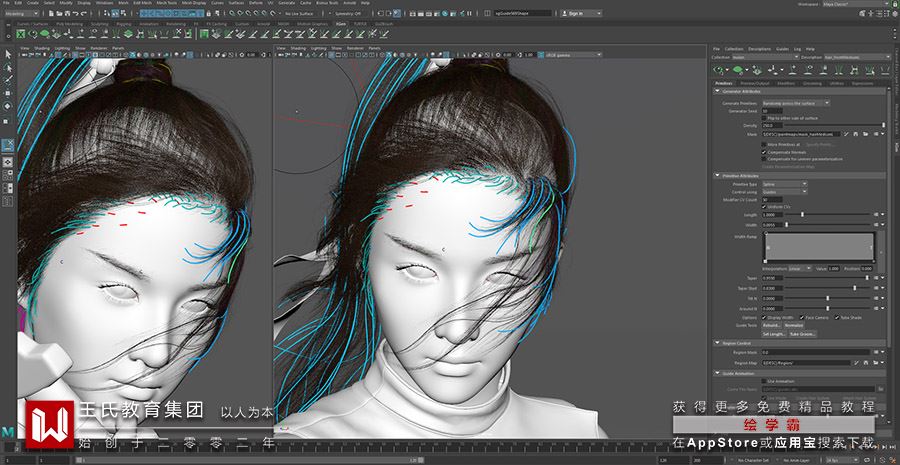
Task: Activate the Move tool in toolbox
Action: 8,93
